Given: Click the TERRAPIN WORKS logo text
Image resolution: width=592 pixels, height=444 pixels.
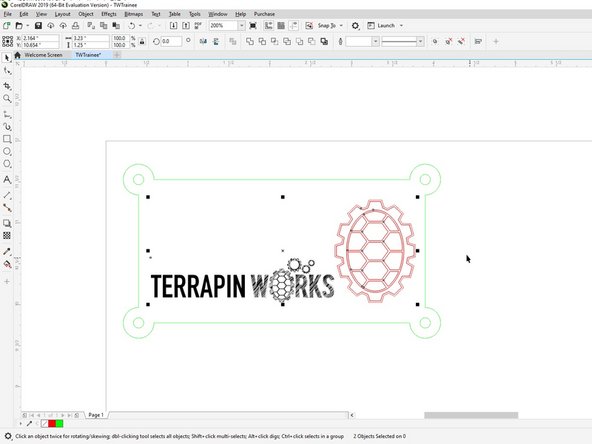Looking at the screenshot, I should tap(242, 286).
